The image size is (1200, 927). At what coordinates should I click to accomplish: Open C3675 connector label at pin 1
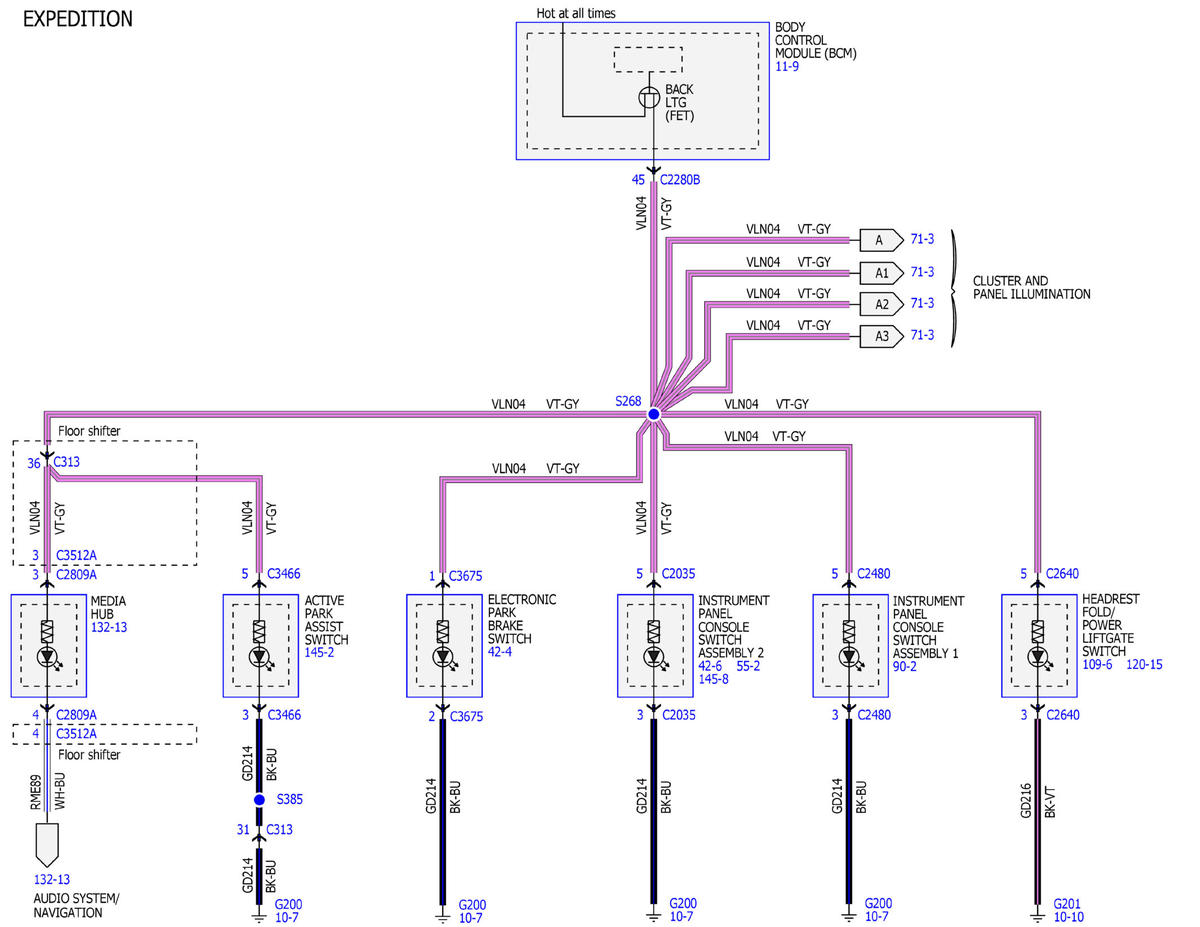click(x=466, y=574)
